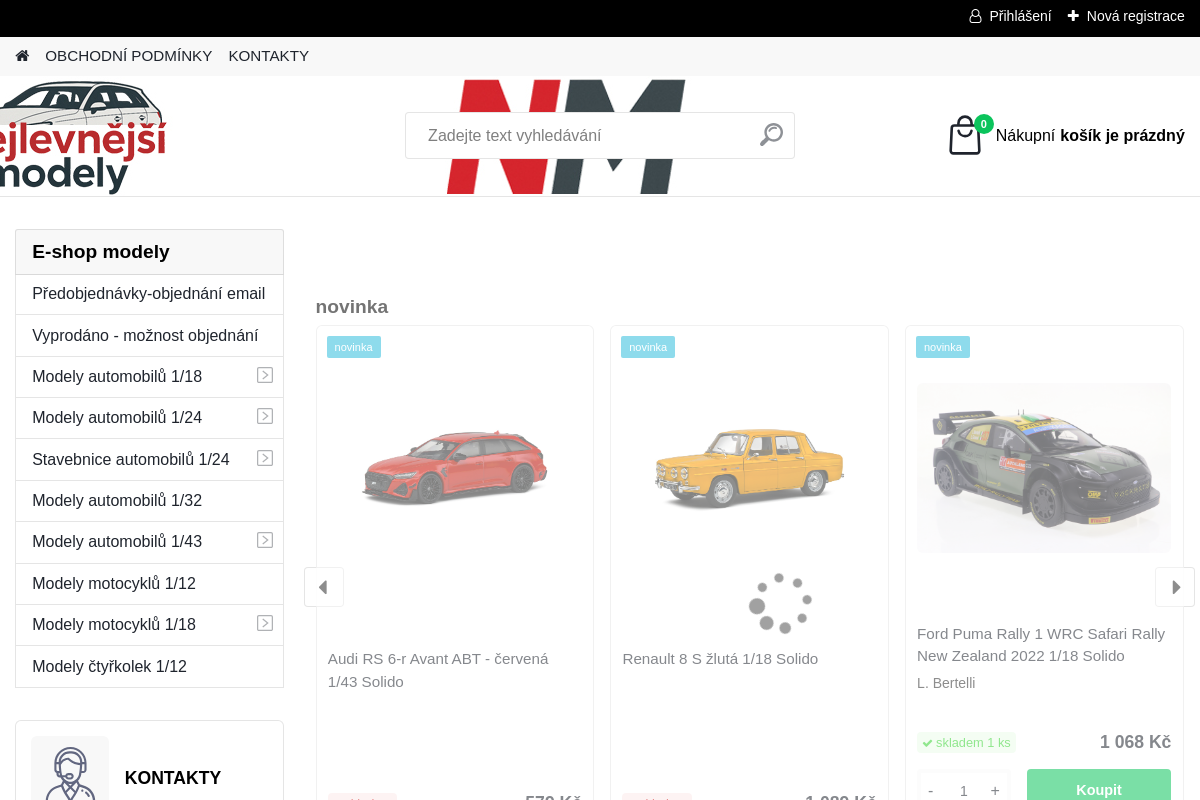The image size is (1200, 800).
Task: Click Ford Puma quantity input field
Action: click(963, 790)
